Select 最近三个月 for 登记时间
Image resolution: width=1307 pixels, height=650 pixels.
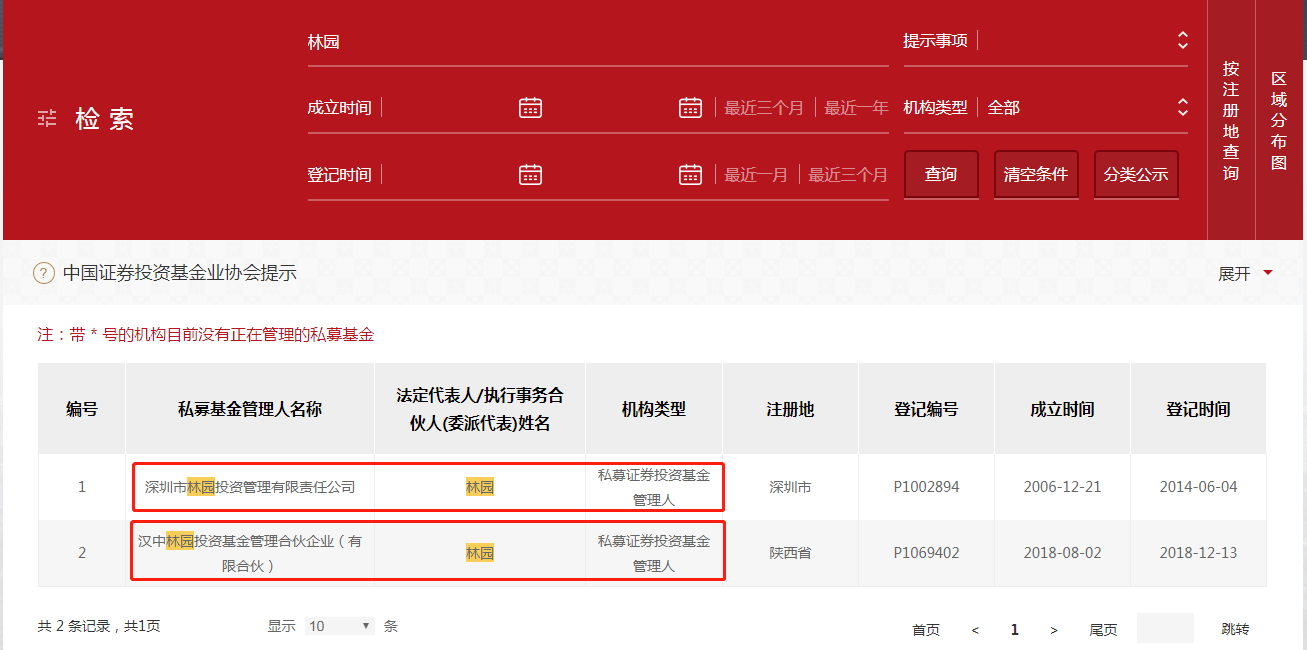click(x=848, y=175)
